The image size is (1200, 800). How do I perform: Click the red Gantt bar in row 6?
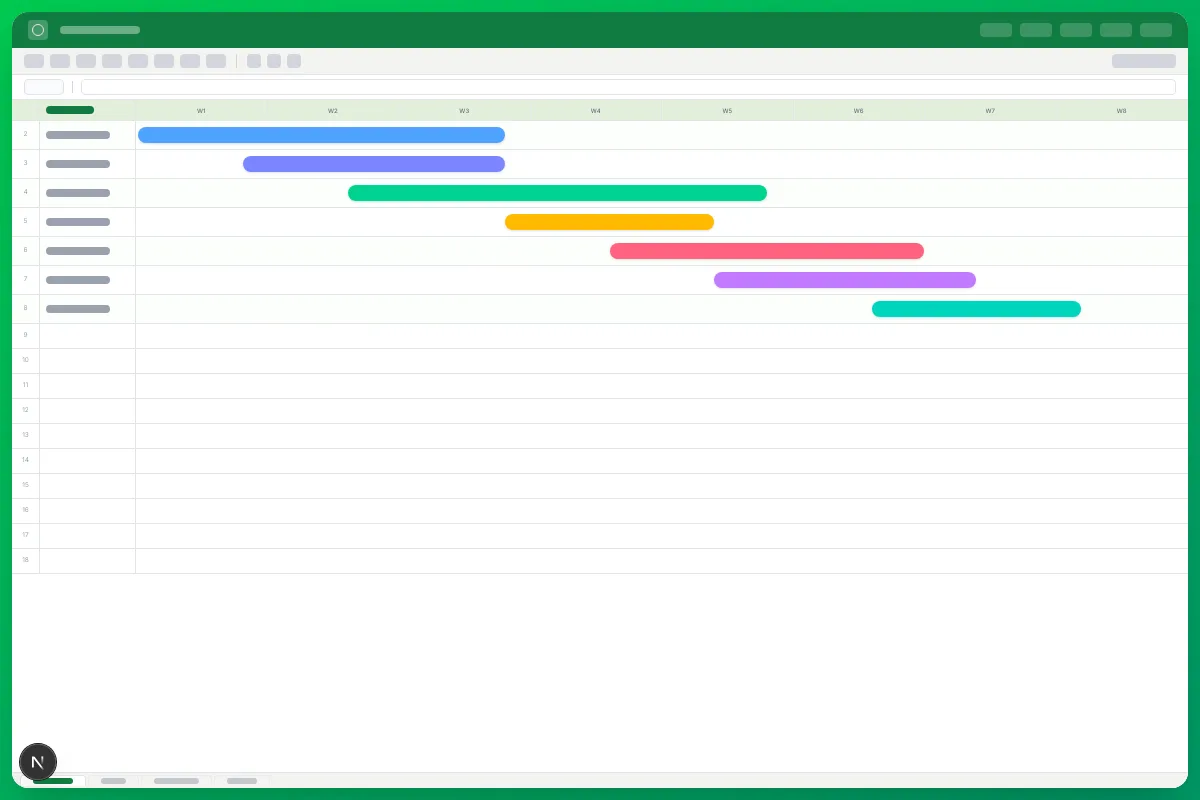click(x=767, y=251)
